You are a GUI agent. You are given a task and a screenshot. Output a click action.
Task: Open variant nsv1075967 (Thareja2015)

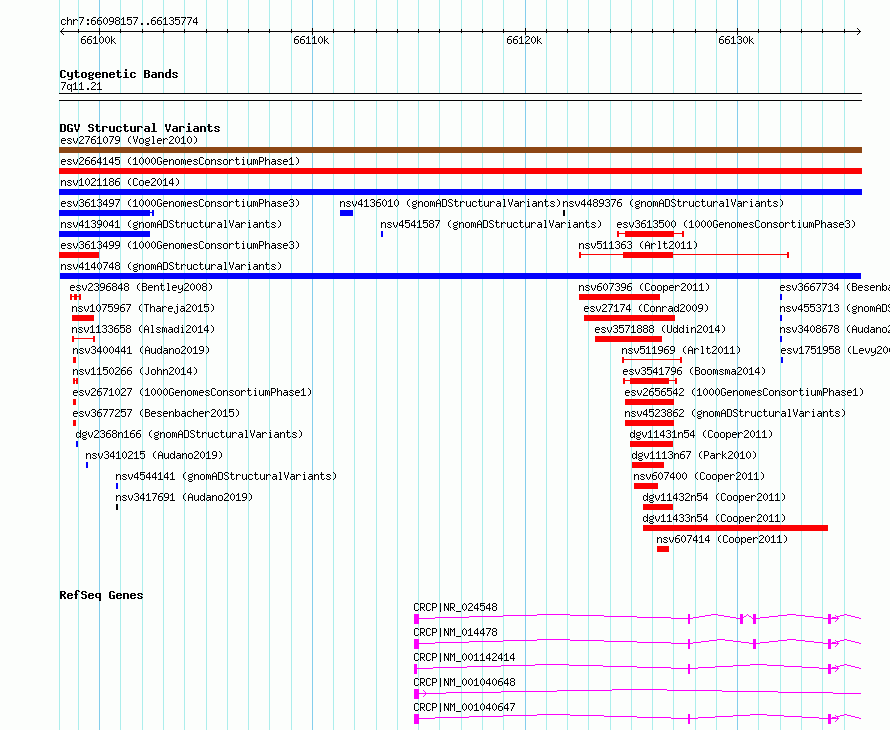(x=143, y=308)
